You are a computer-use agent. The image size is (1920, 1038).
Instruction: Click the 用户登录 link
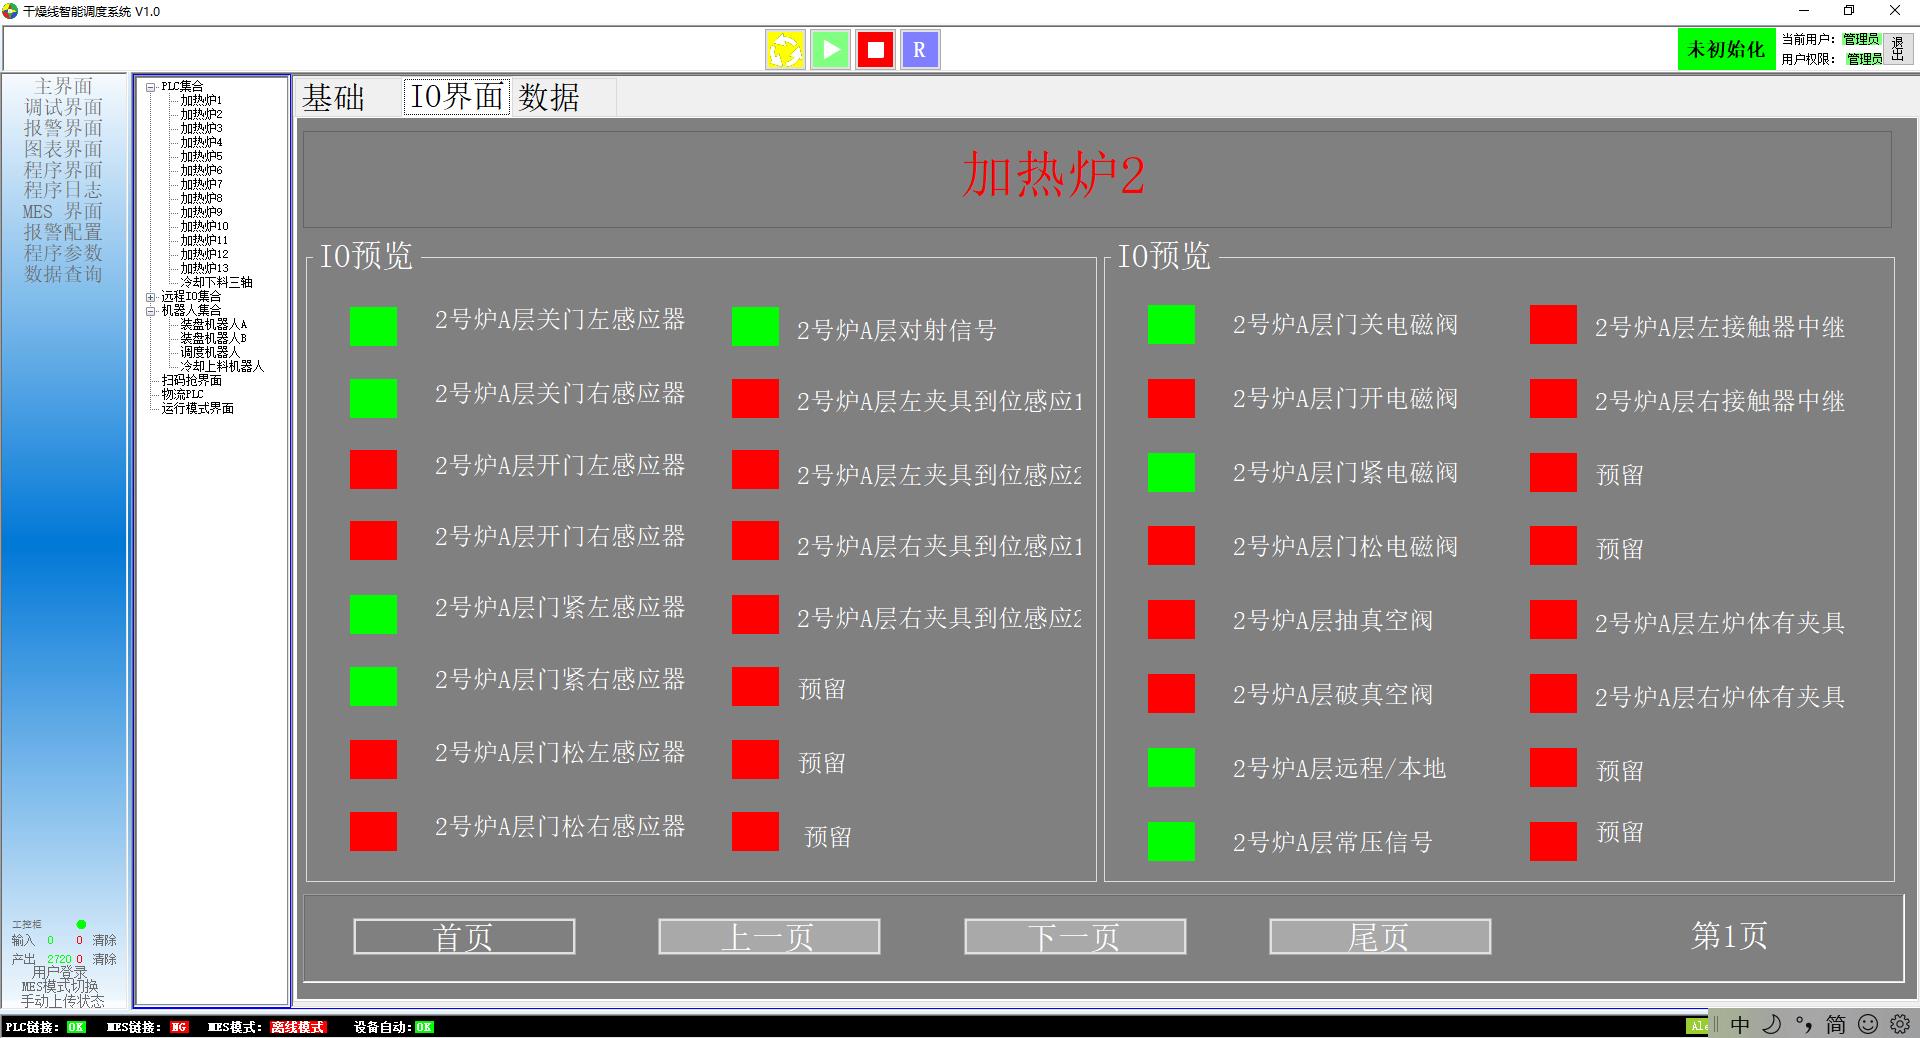pyautogui.click(x=60, y=972)
